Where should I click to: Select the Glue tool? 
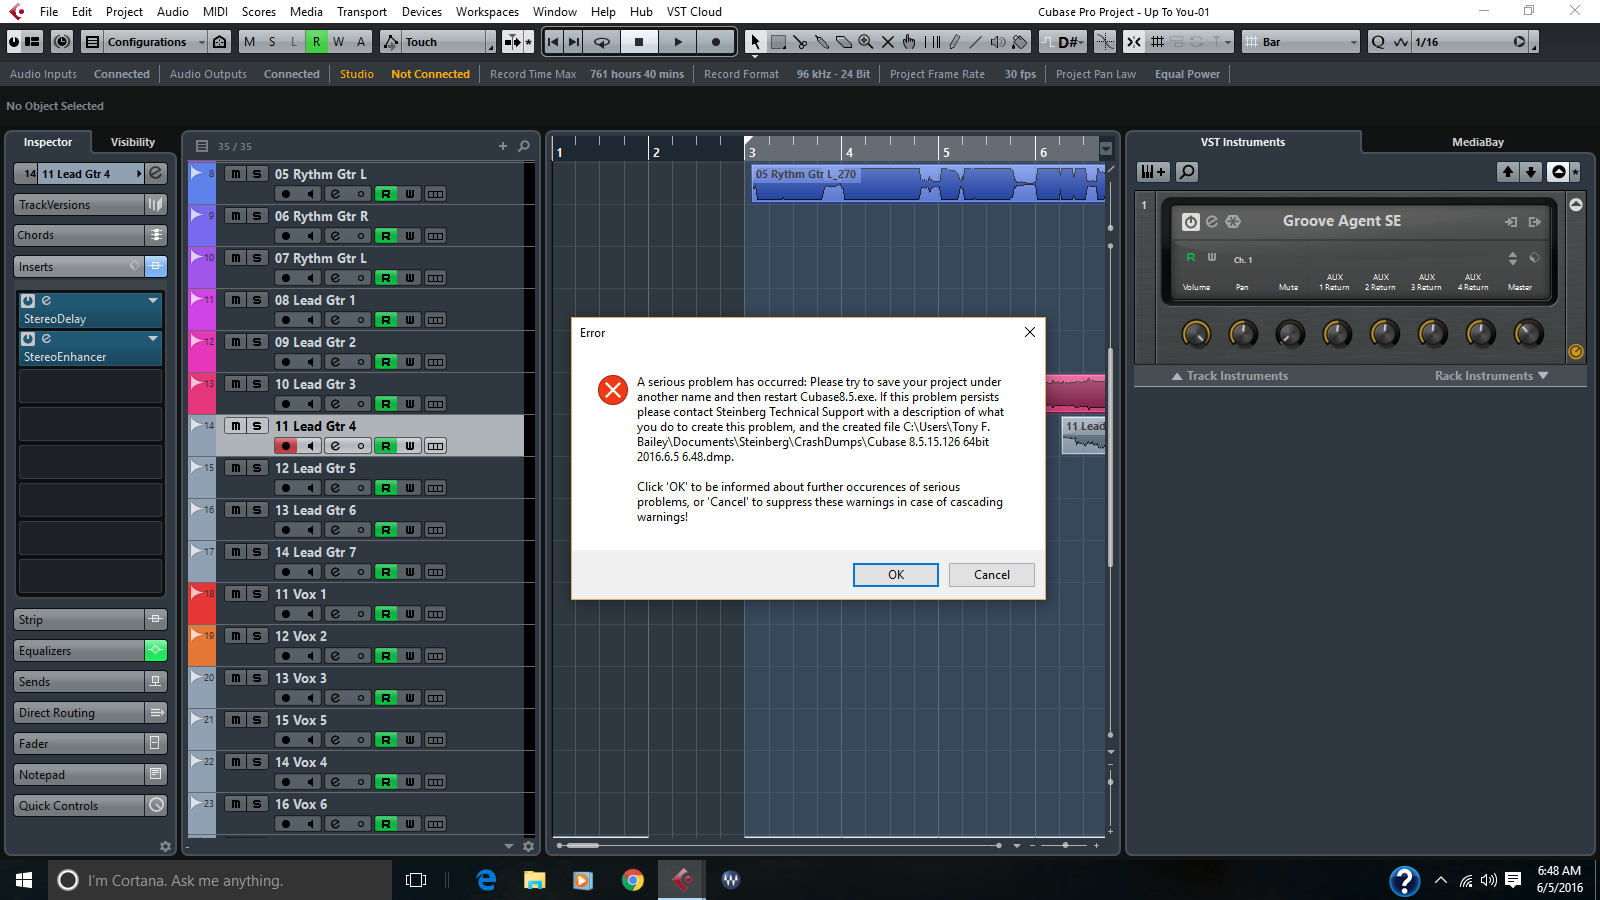[822, 42]
